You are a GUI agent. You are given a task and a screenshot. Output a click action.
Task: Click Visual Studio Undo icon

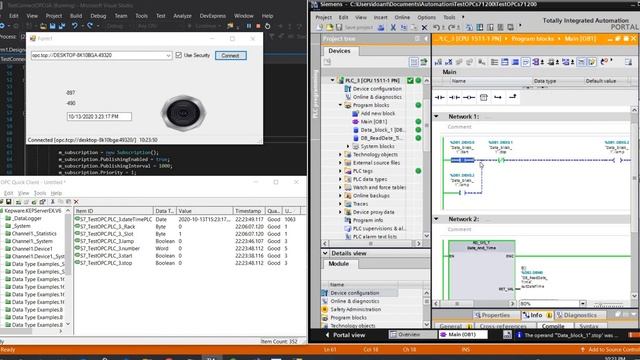[x=74, y=26]
